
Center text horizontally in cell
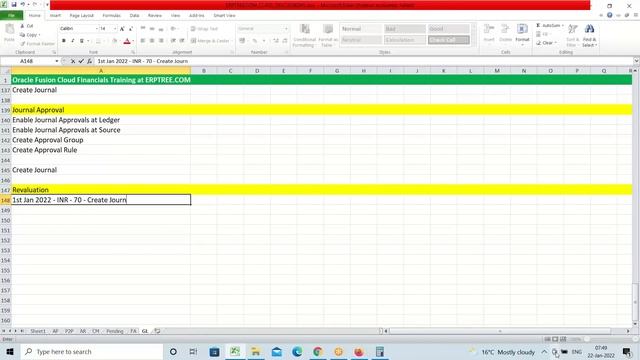point(152,41)
